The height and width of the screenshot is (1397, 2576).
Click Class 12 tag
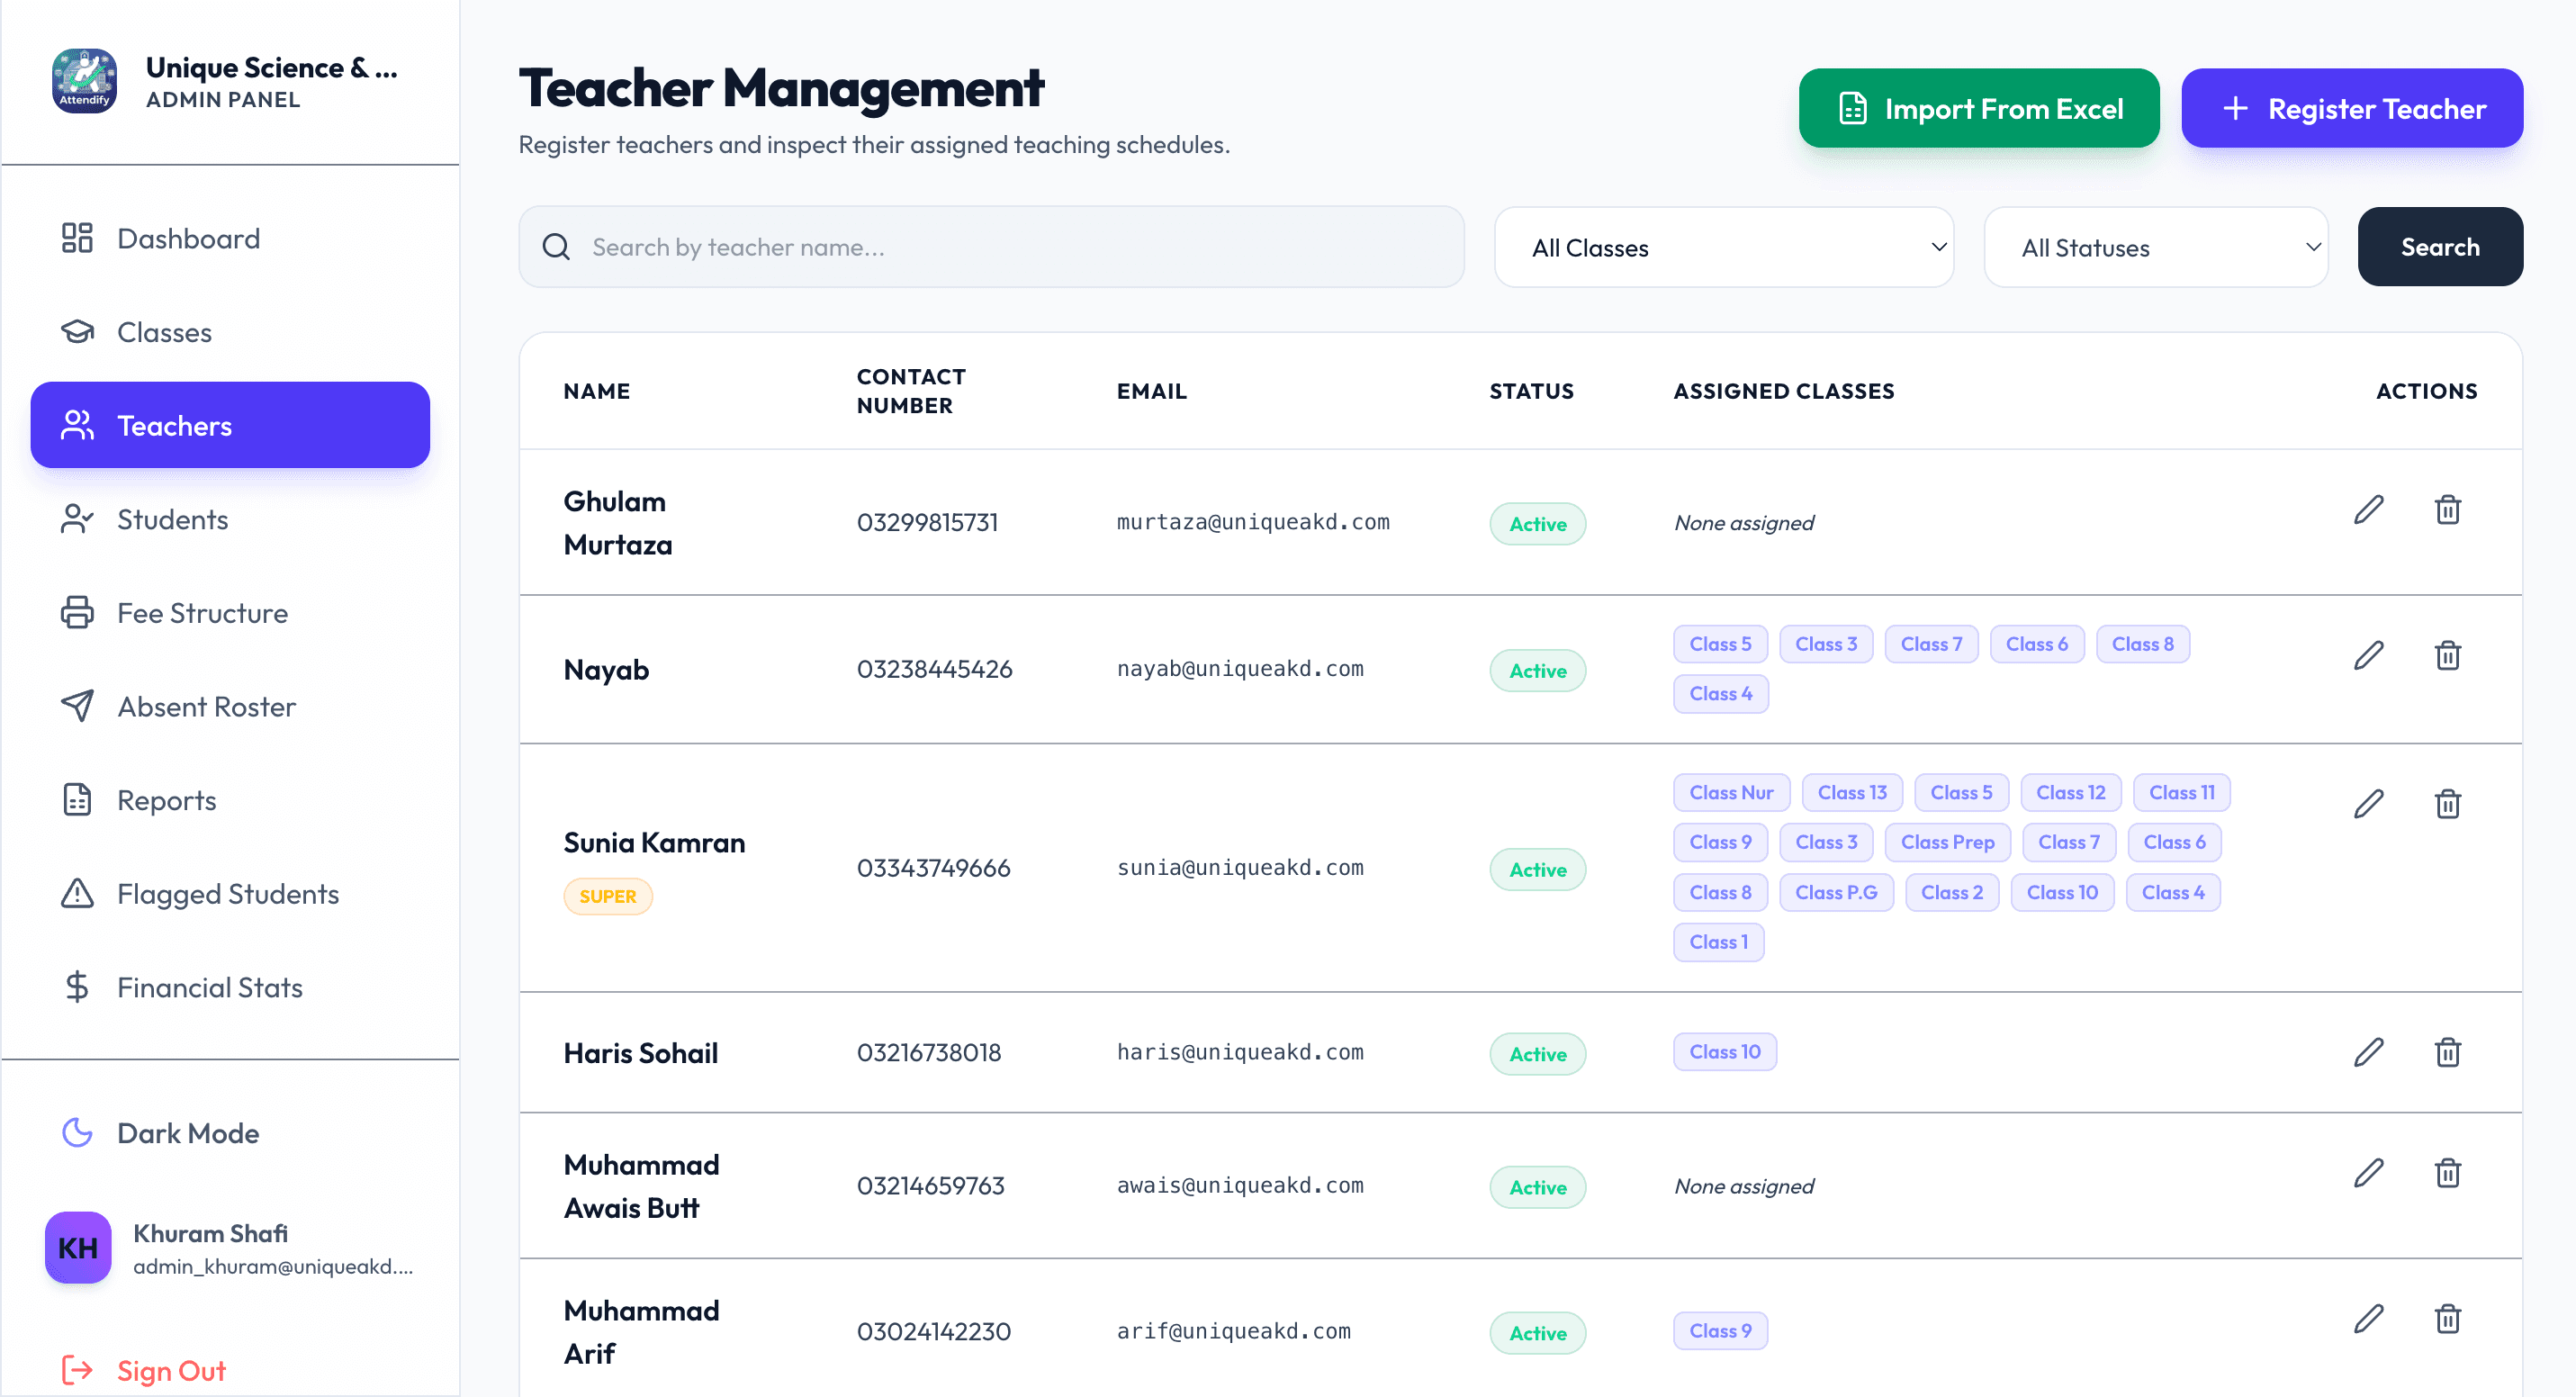2070,792
